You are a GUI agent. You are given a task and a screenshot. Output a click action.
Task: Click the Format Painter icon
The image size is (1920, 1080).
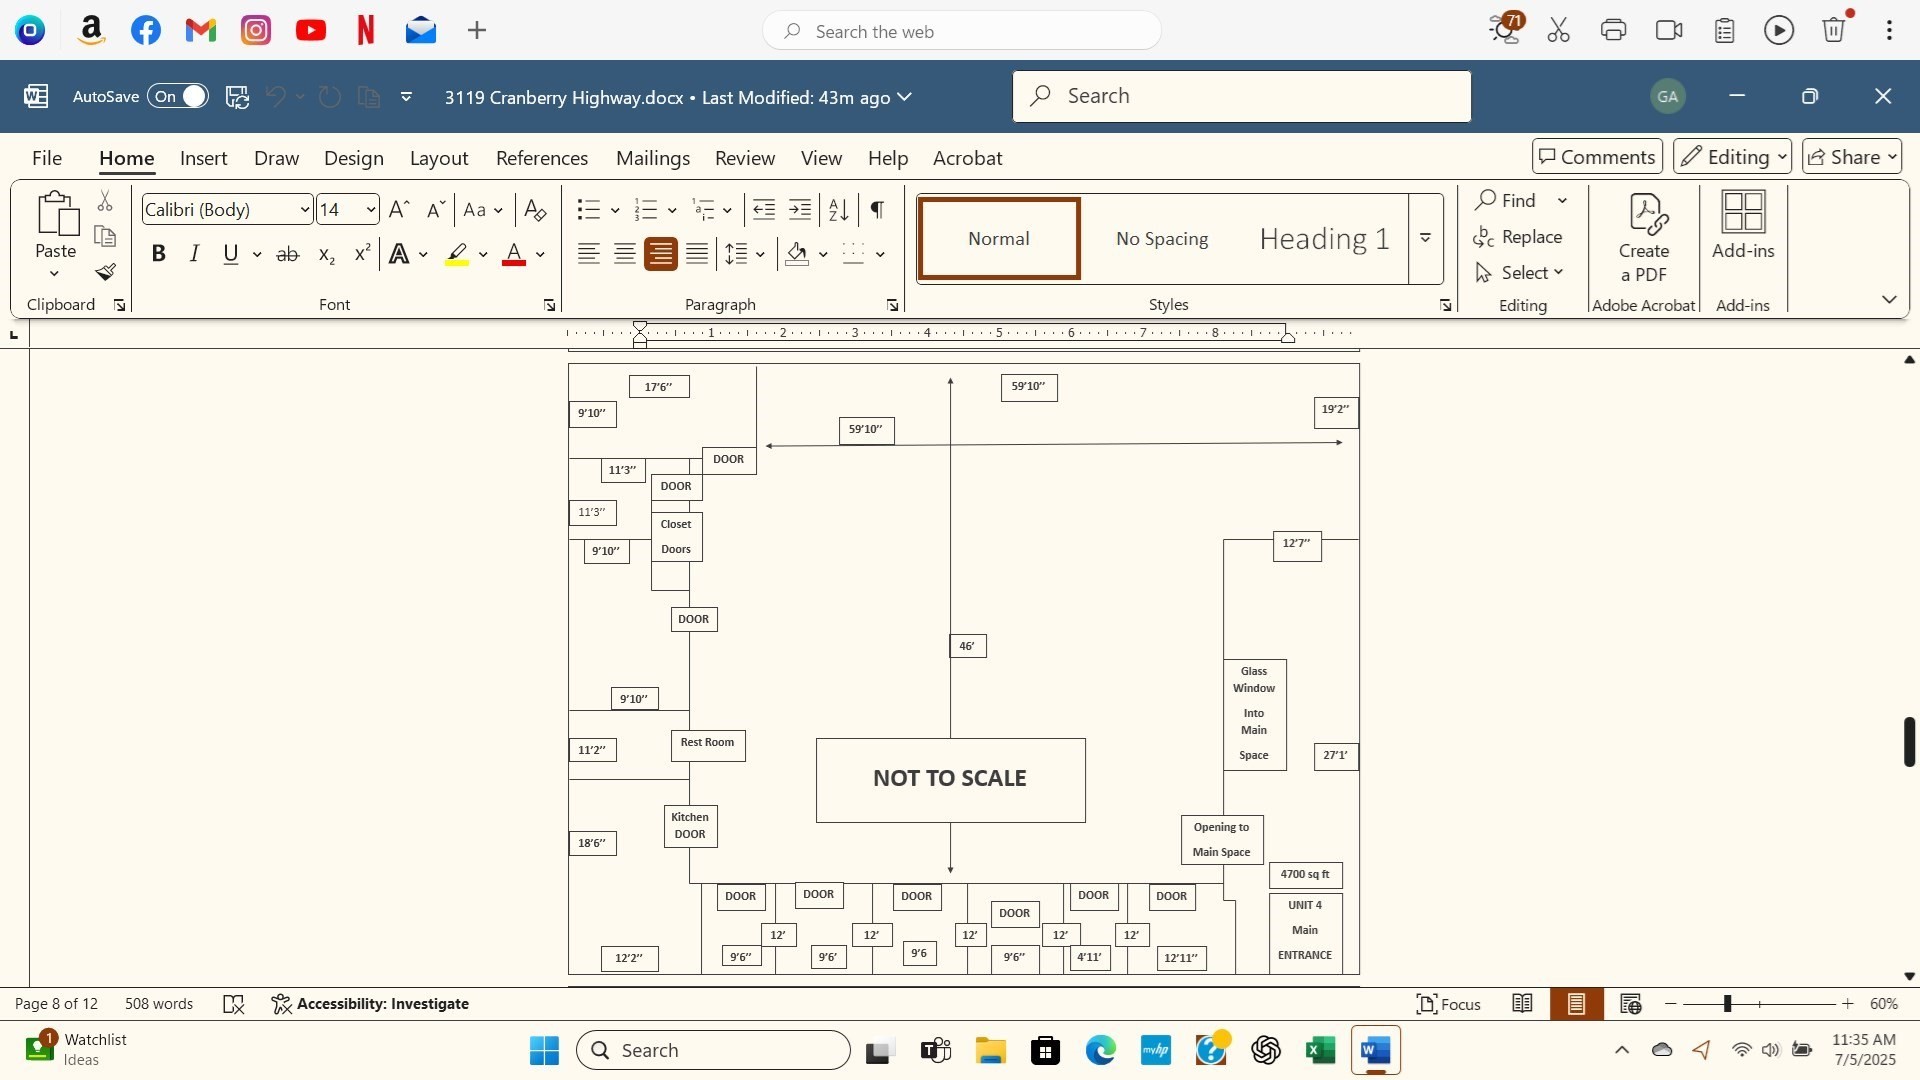106,272
